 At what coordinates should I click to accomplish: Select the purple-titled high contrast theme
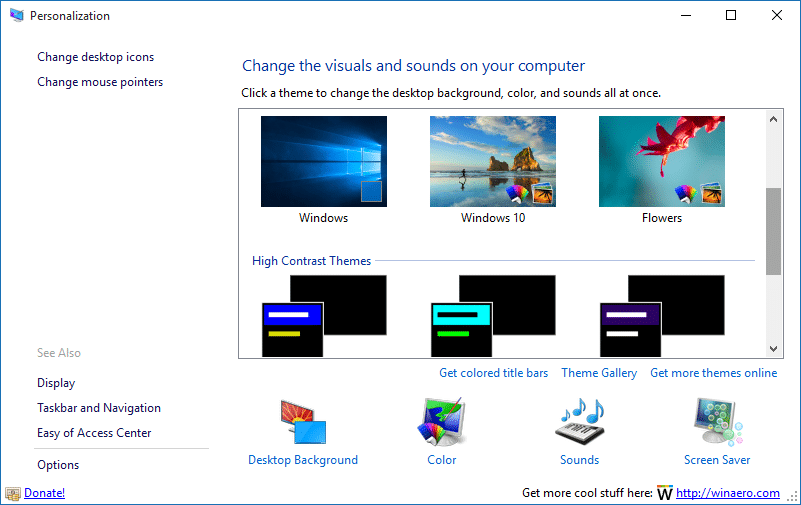(662, 316)
